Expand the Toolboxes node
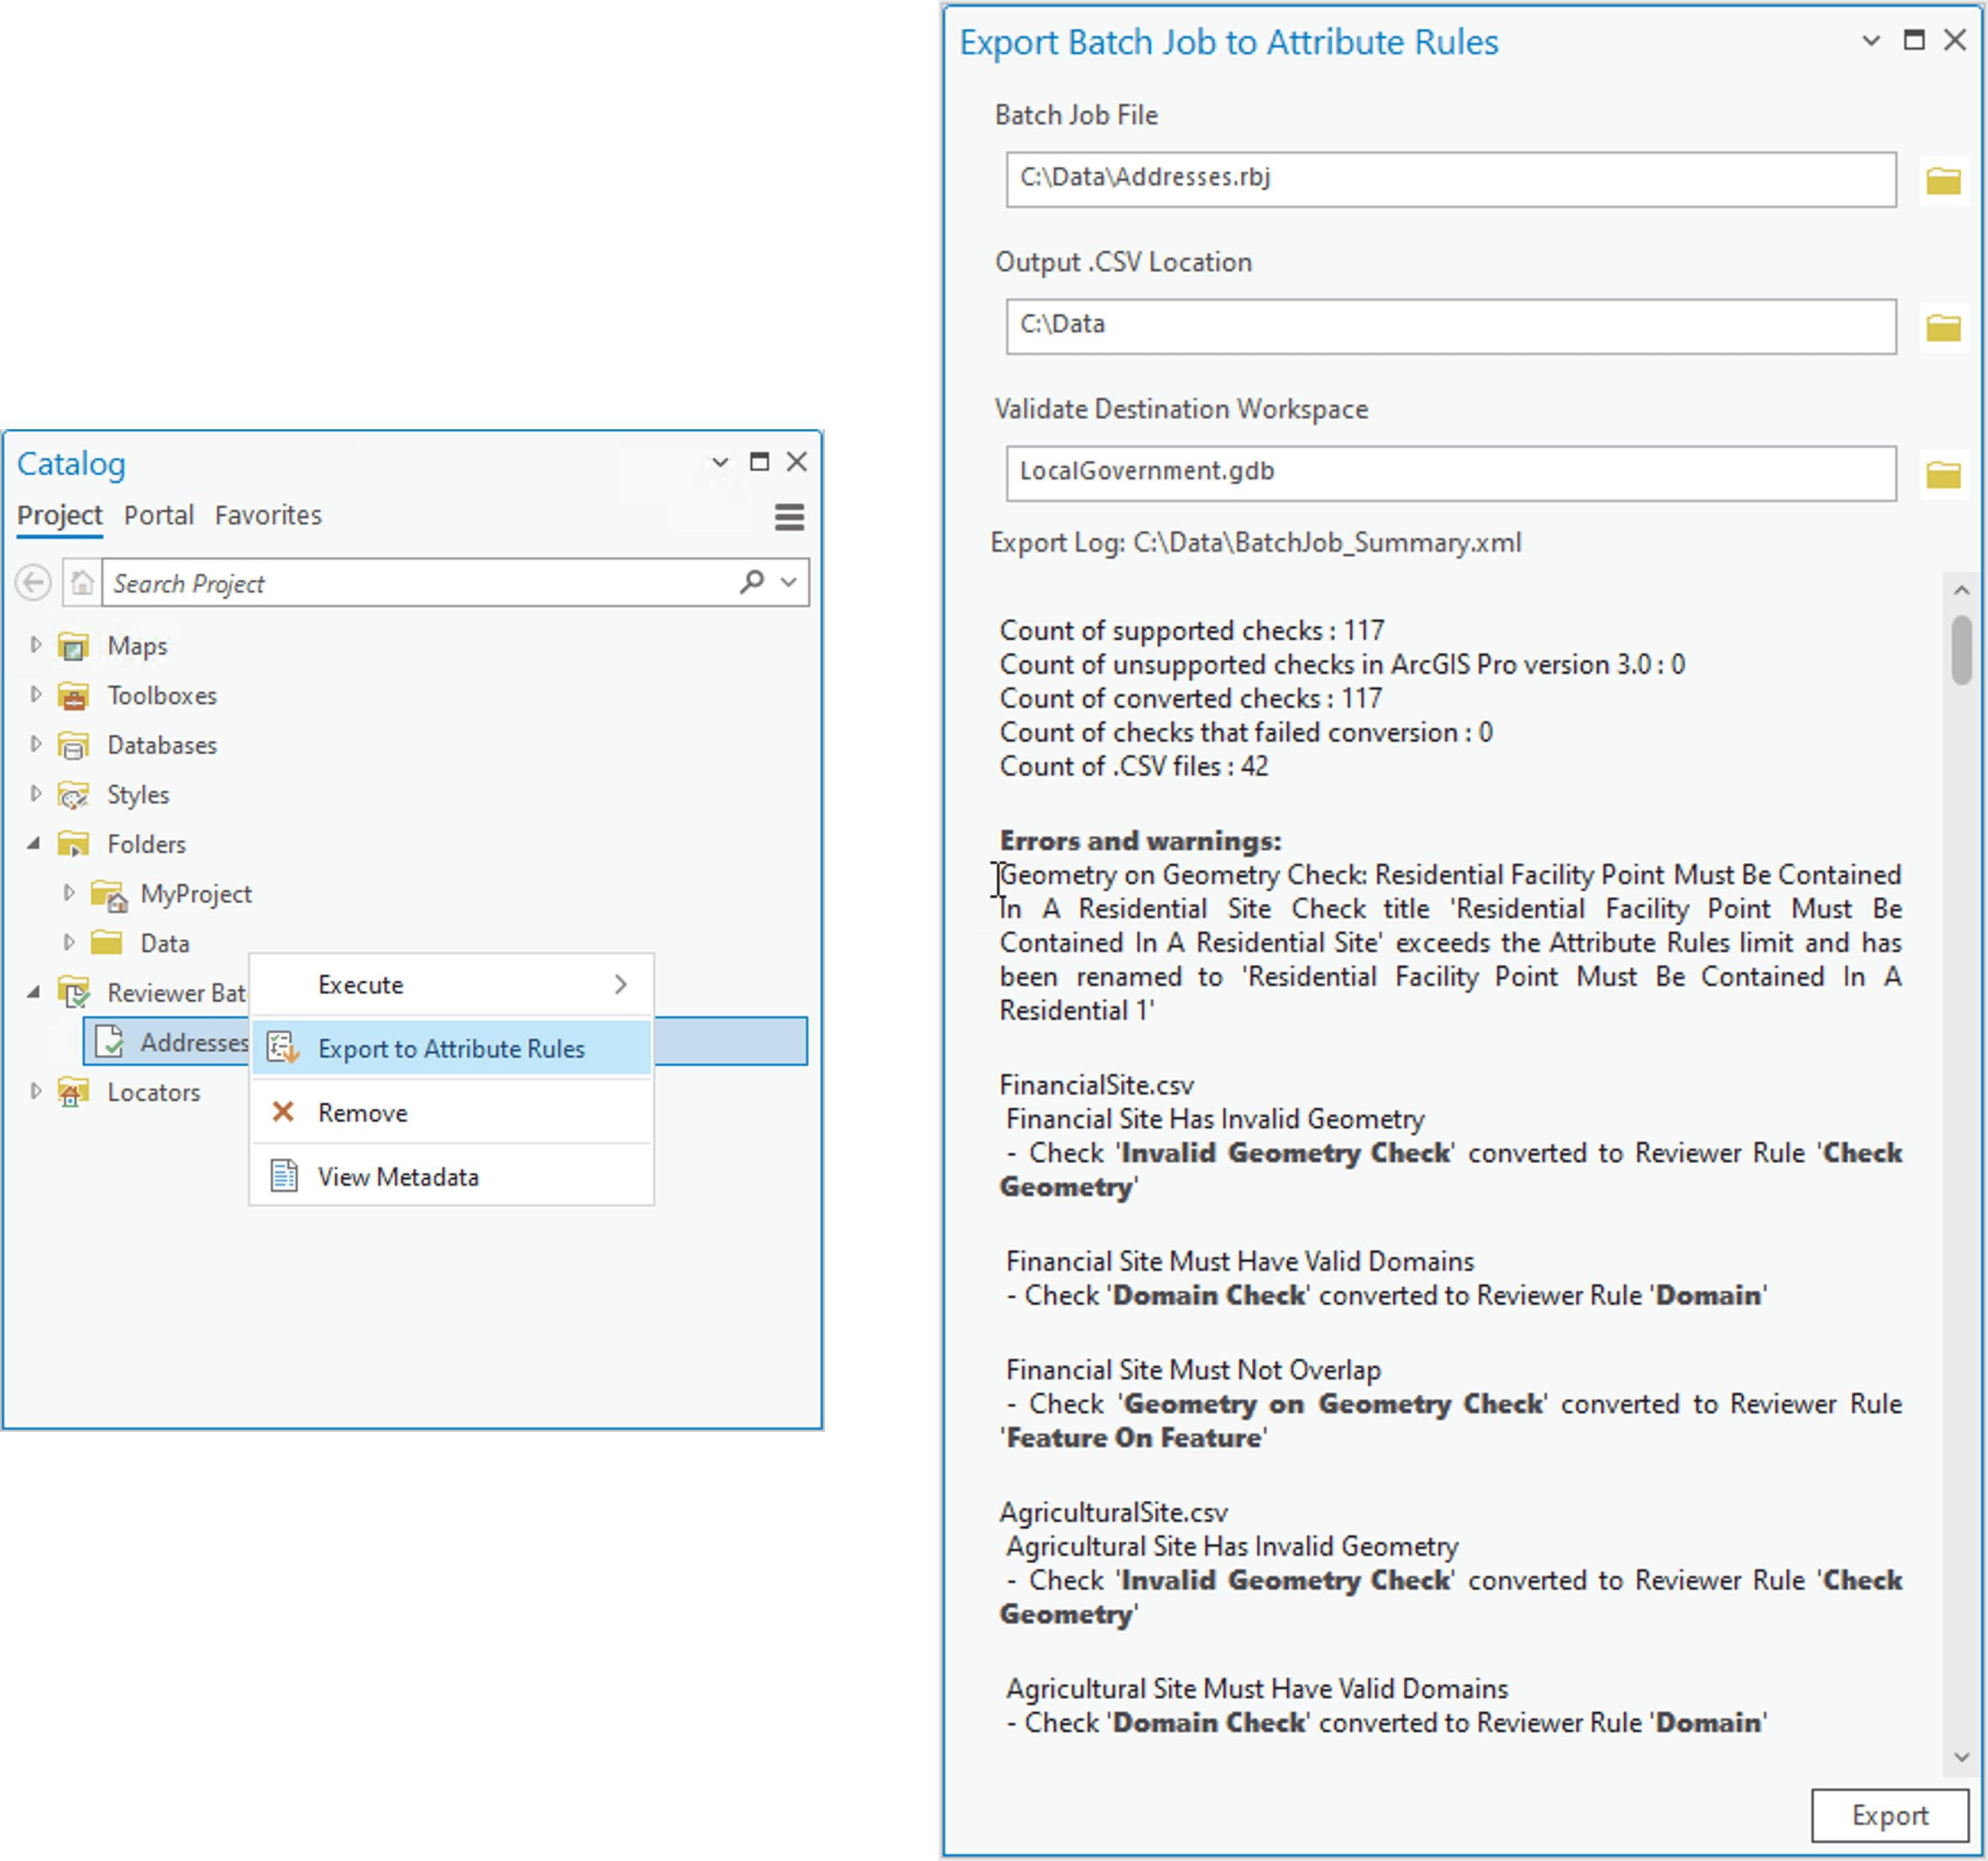1988x1861 pixels. (x=36, y=694)
